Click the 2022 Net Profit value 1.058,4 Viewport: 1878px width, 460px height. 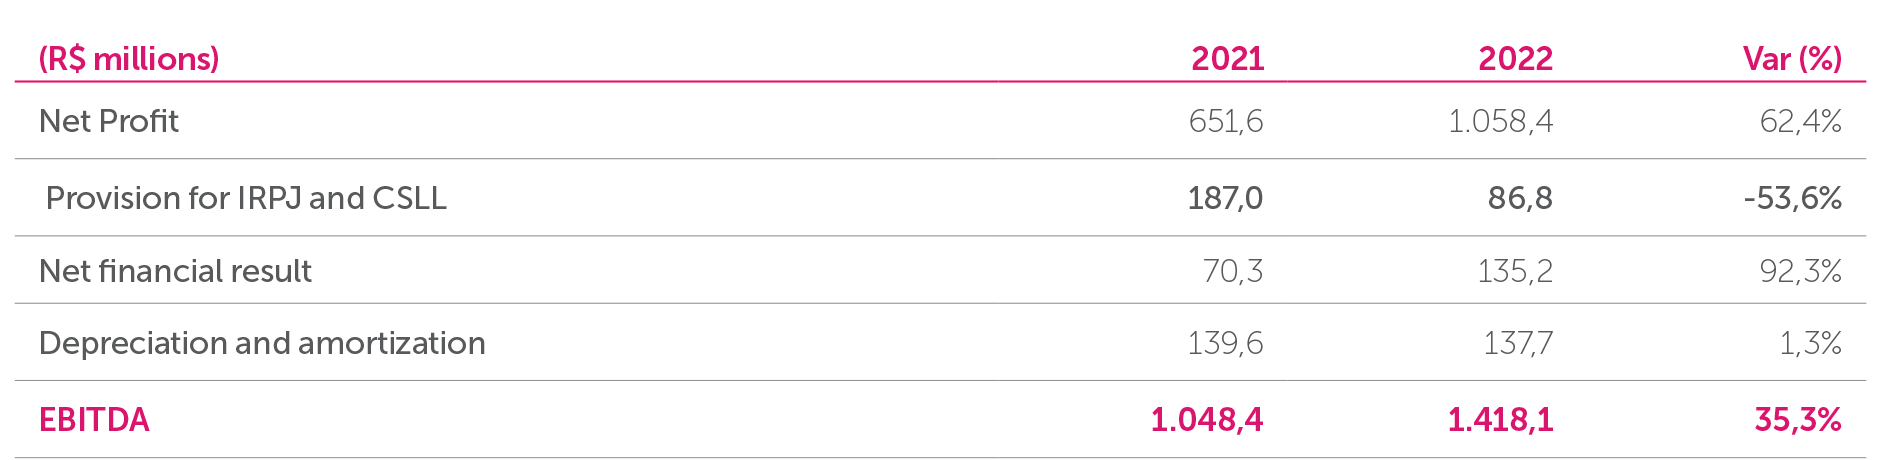(1500, 121)
